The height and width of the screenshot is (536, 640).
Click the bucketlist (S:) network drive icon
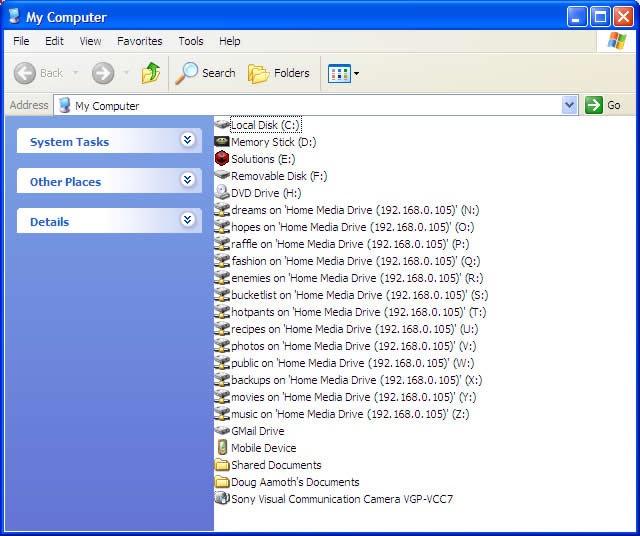click(222, 294)
